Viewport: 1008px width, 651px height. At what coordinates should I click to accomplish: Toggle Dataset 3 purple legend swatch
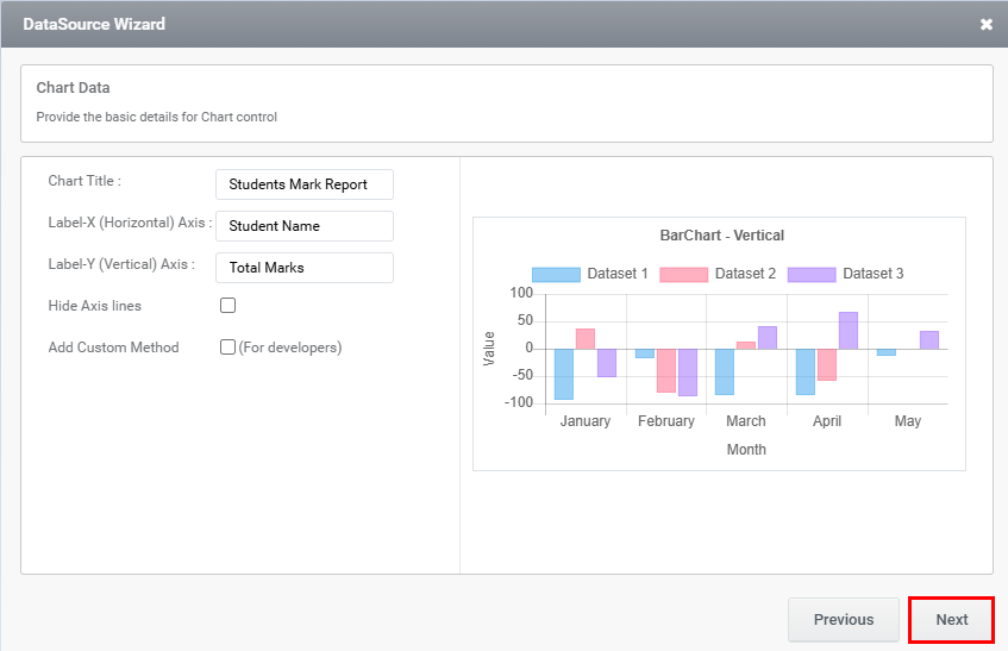[x=811, y=274]
